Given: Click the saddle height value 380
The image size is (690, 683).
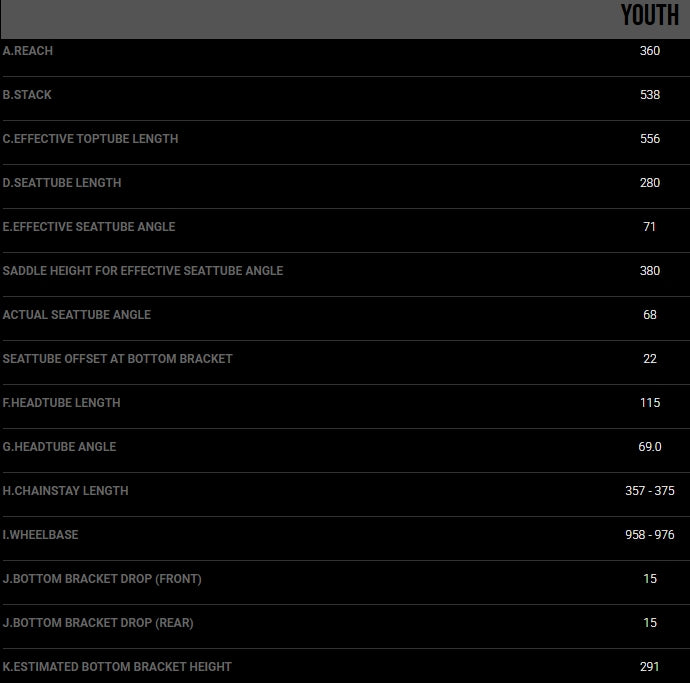Looking at the screenshot, I should [x=650, y=271].
